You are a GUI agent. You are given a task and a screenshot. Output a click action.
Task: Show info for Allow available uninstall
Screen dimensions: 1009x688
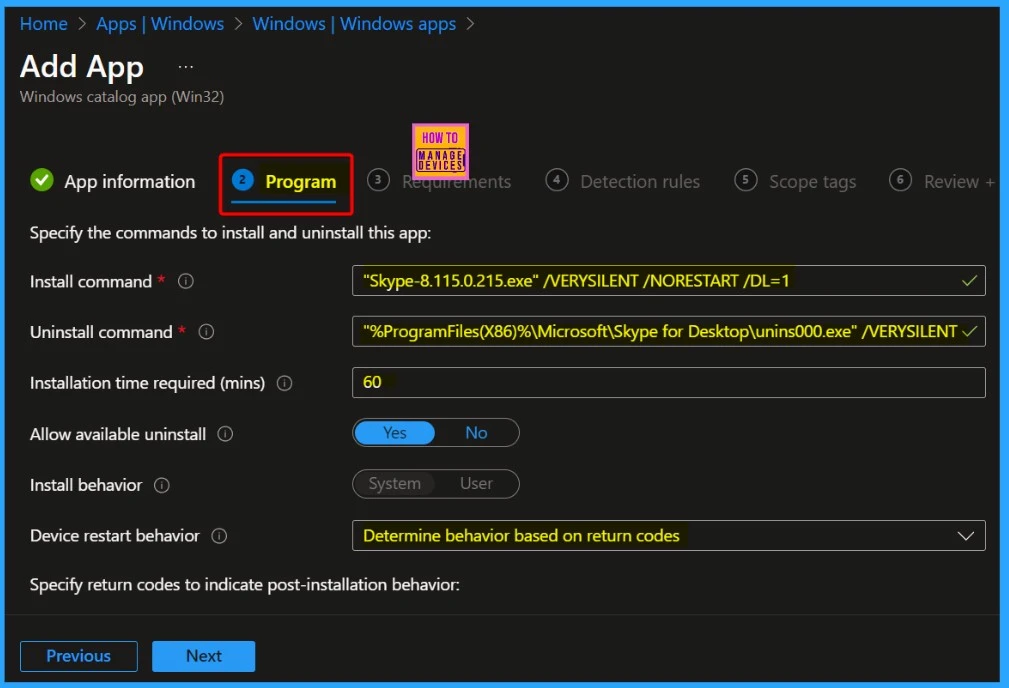point(225,434)
